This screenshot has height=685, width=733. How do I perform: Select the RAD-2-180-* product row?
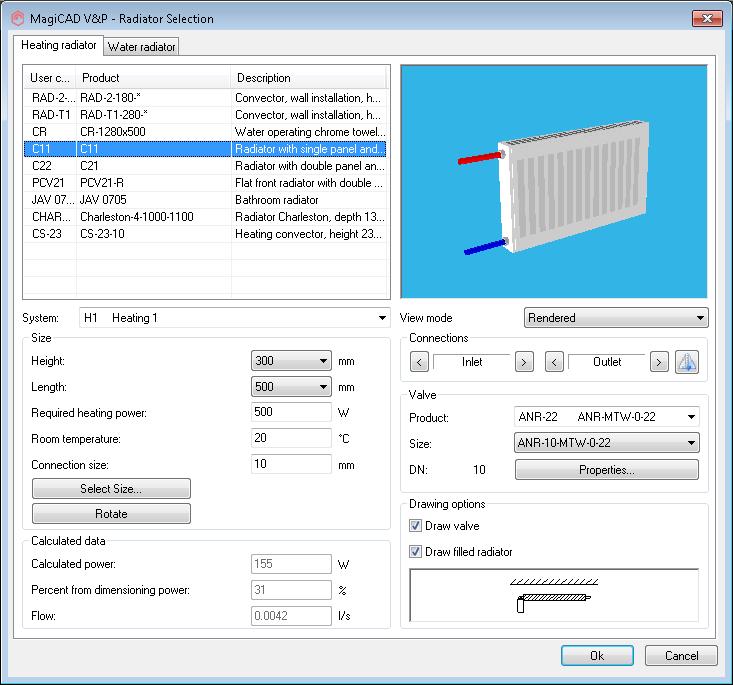pos(205,98)
